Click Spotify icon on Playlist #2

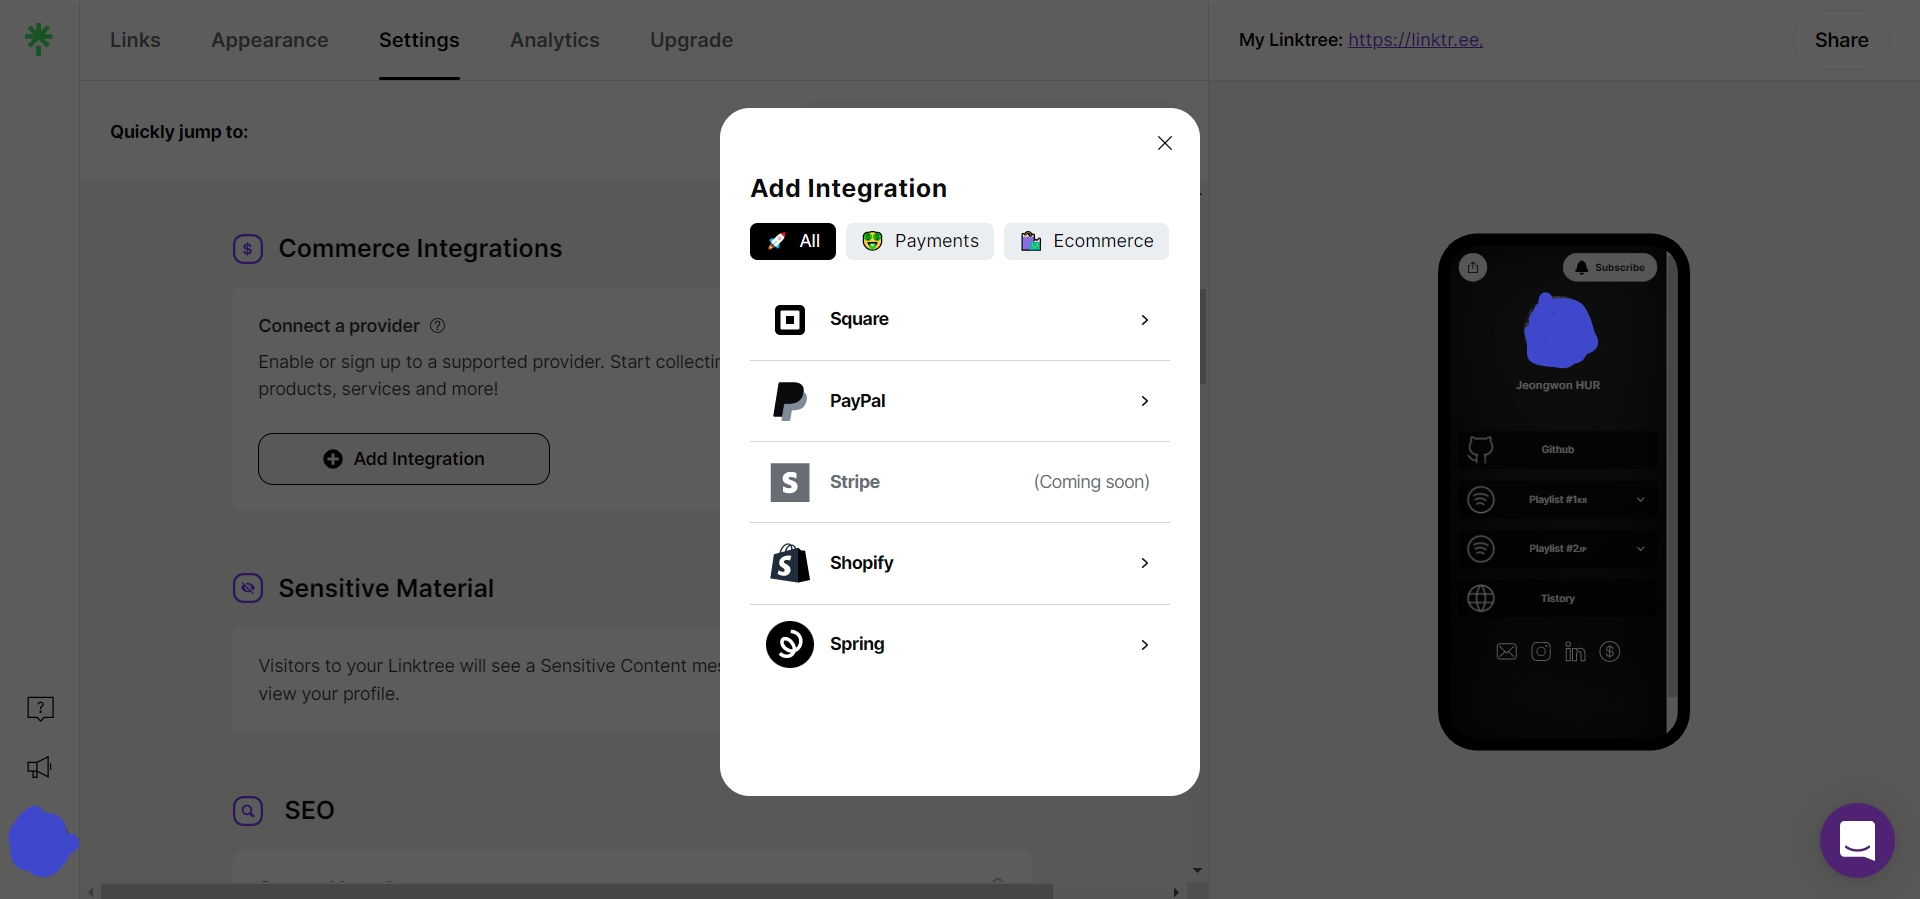point(1481,548)
